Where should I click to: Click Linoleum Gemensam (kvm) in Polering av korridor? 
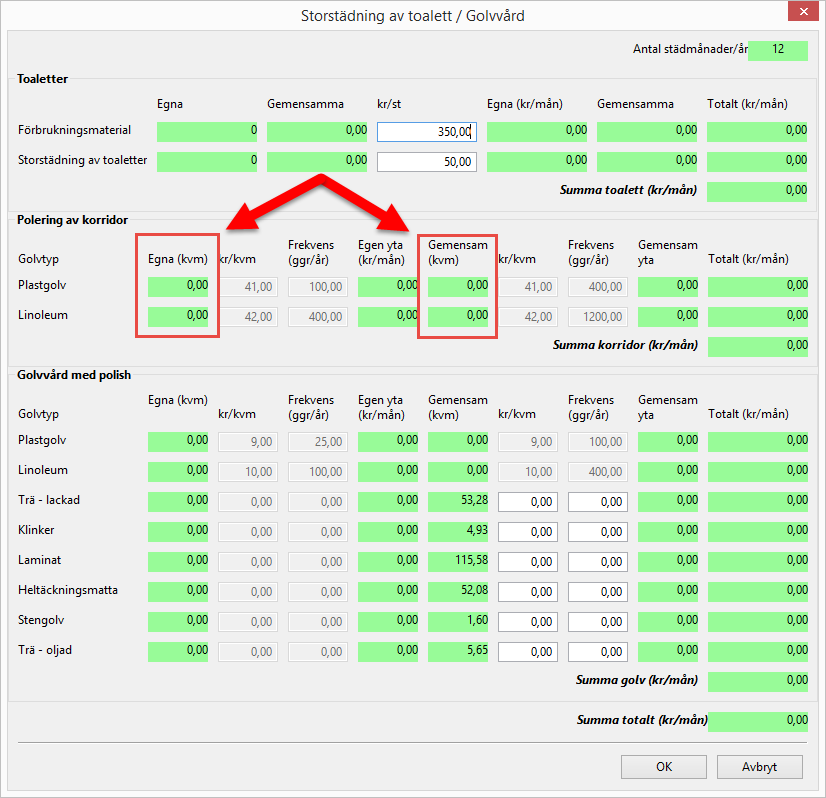click(x=458, y=316)
